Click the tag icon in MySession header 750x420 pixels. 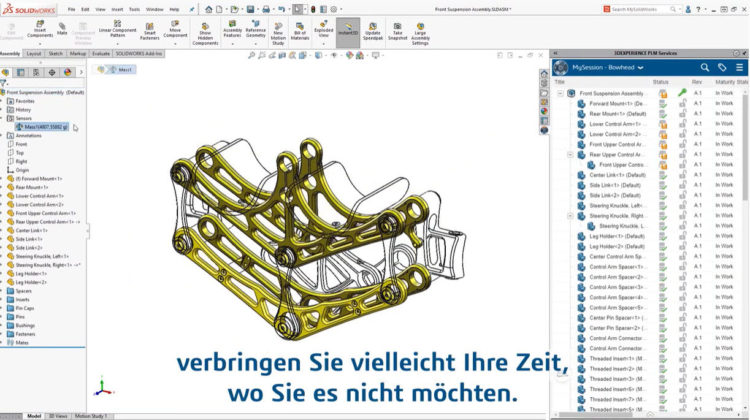(x=721, y=67)
